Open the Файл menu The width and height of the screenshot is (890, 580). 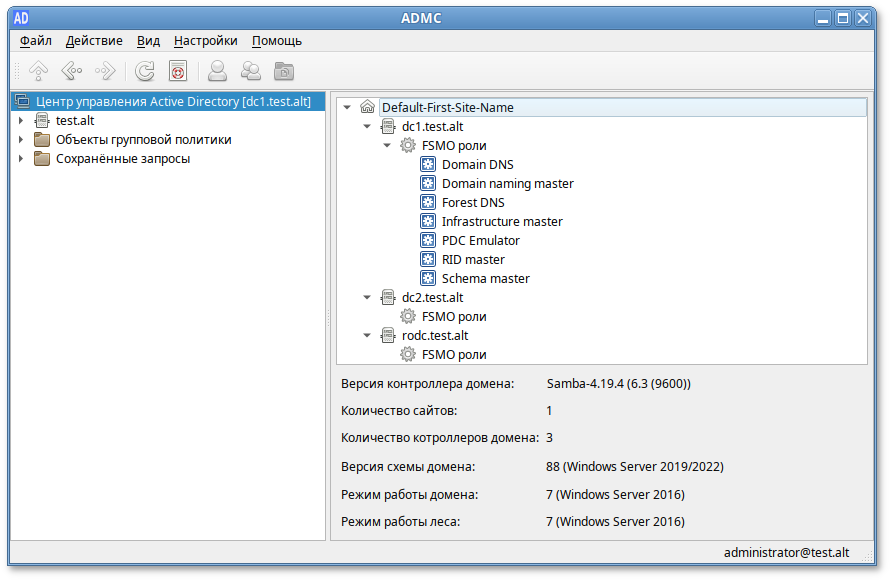coord(36,41)
